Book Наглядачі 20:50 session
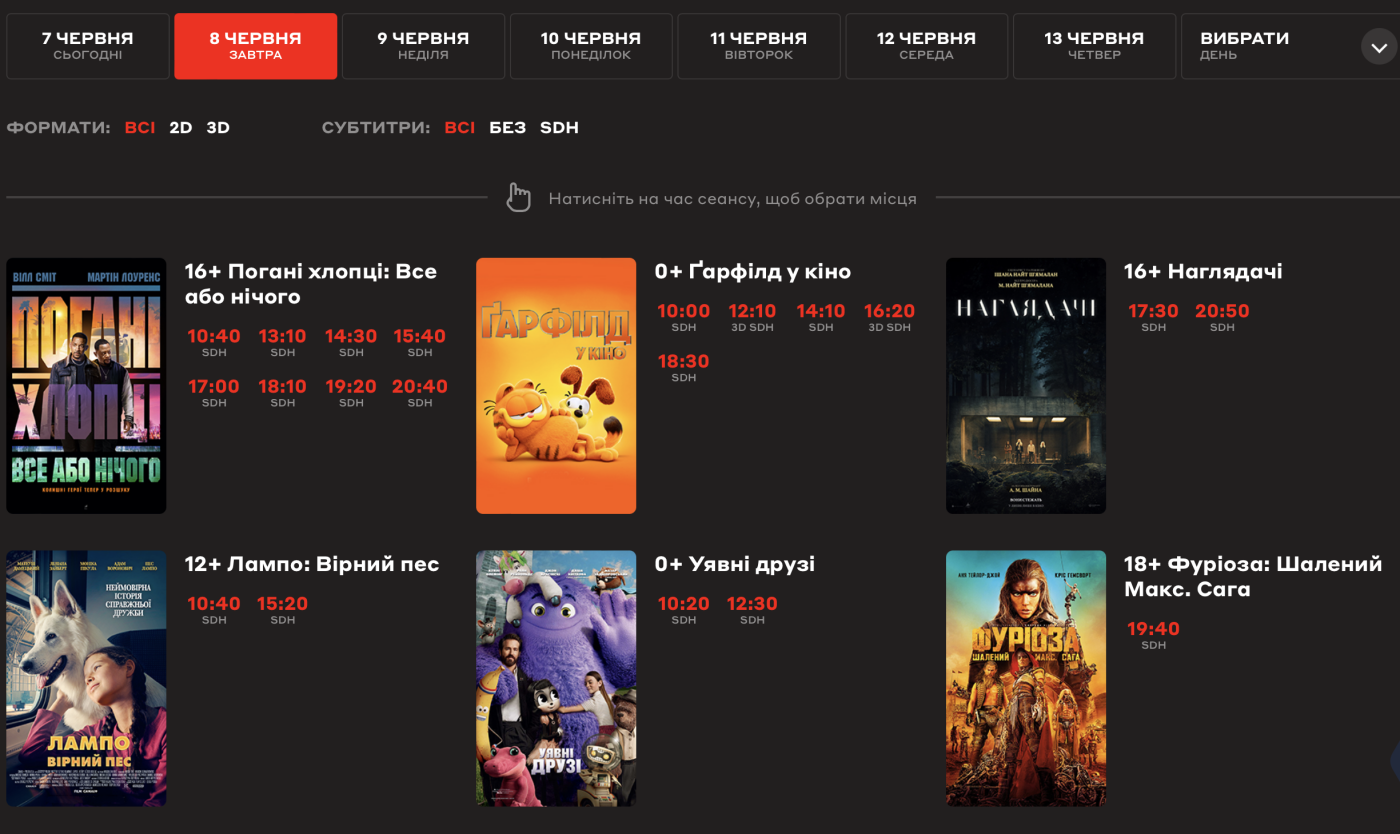The width and height of the screenshot is (1400, 834). [1222, 317]
